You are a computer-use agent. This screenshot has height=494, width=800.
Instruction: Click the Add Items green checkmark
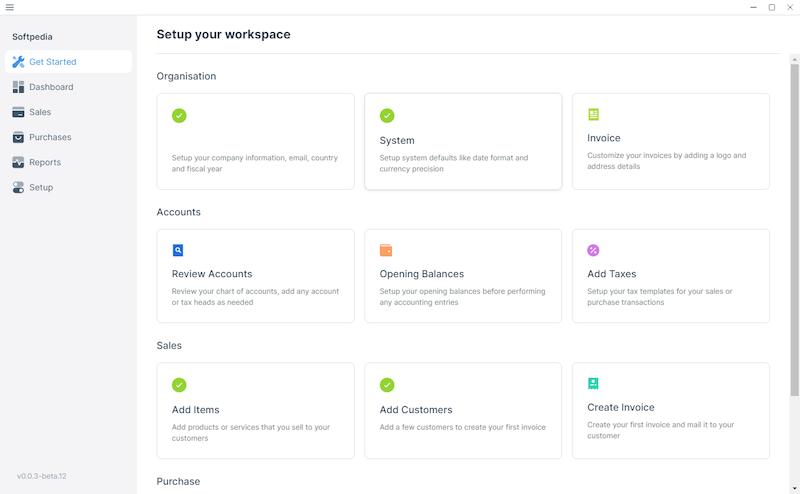179,385
